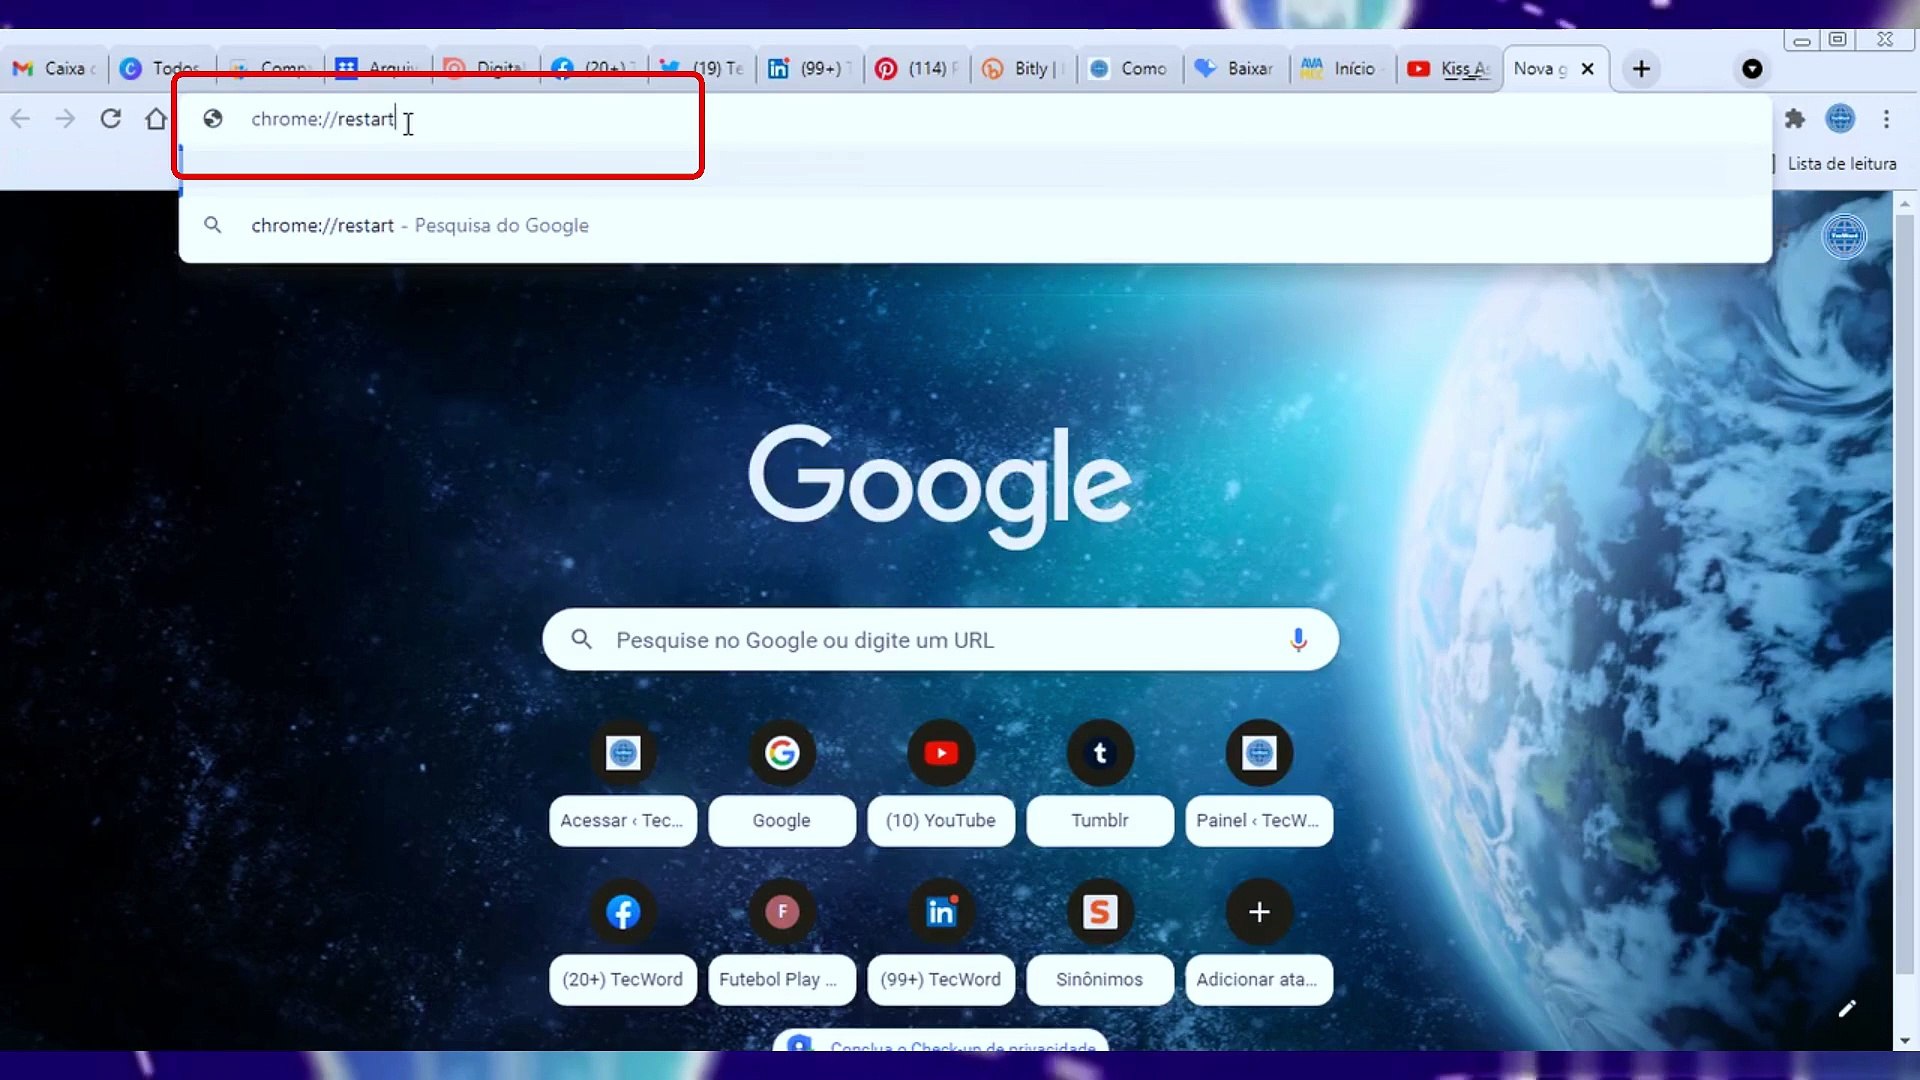Open a new tab with the plus button
1920x1080 pixels.
click(x=1641, y=69)
